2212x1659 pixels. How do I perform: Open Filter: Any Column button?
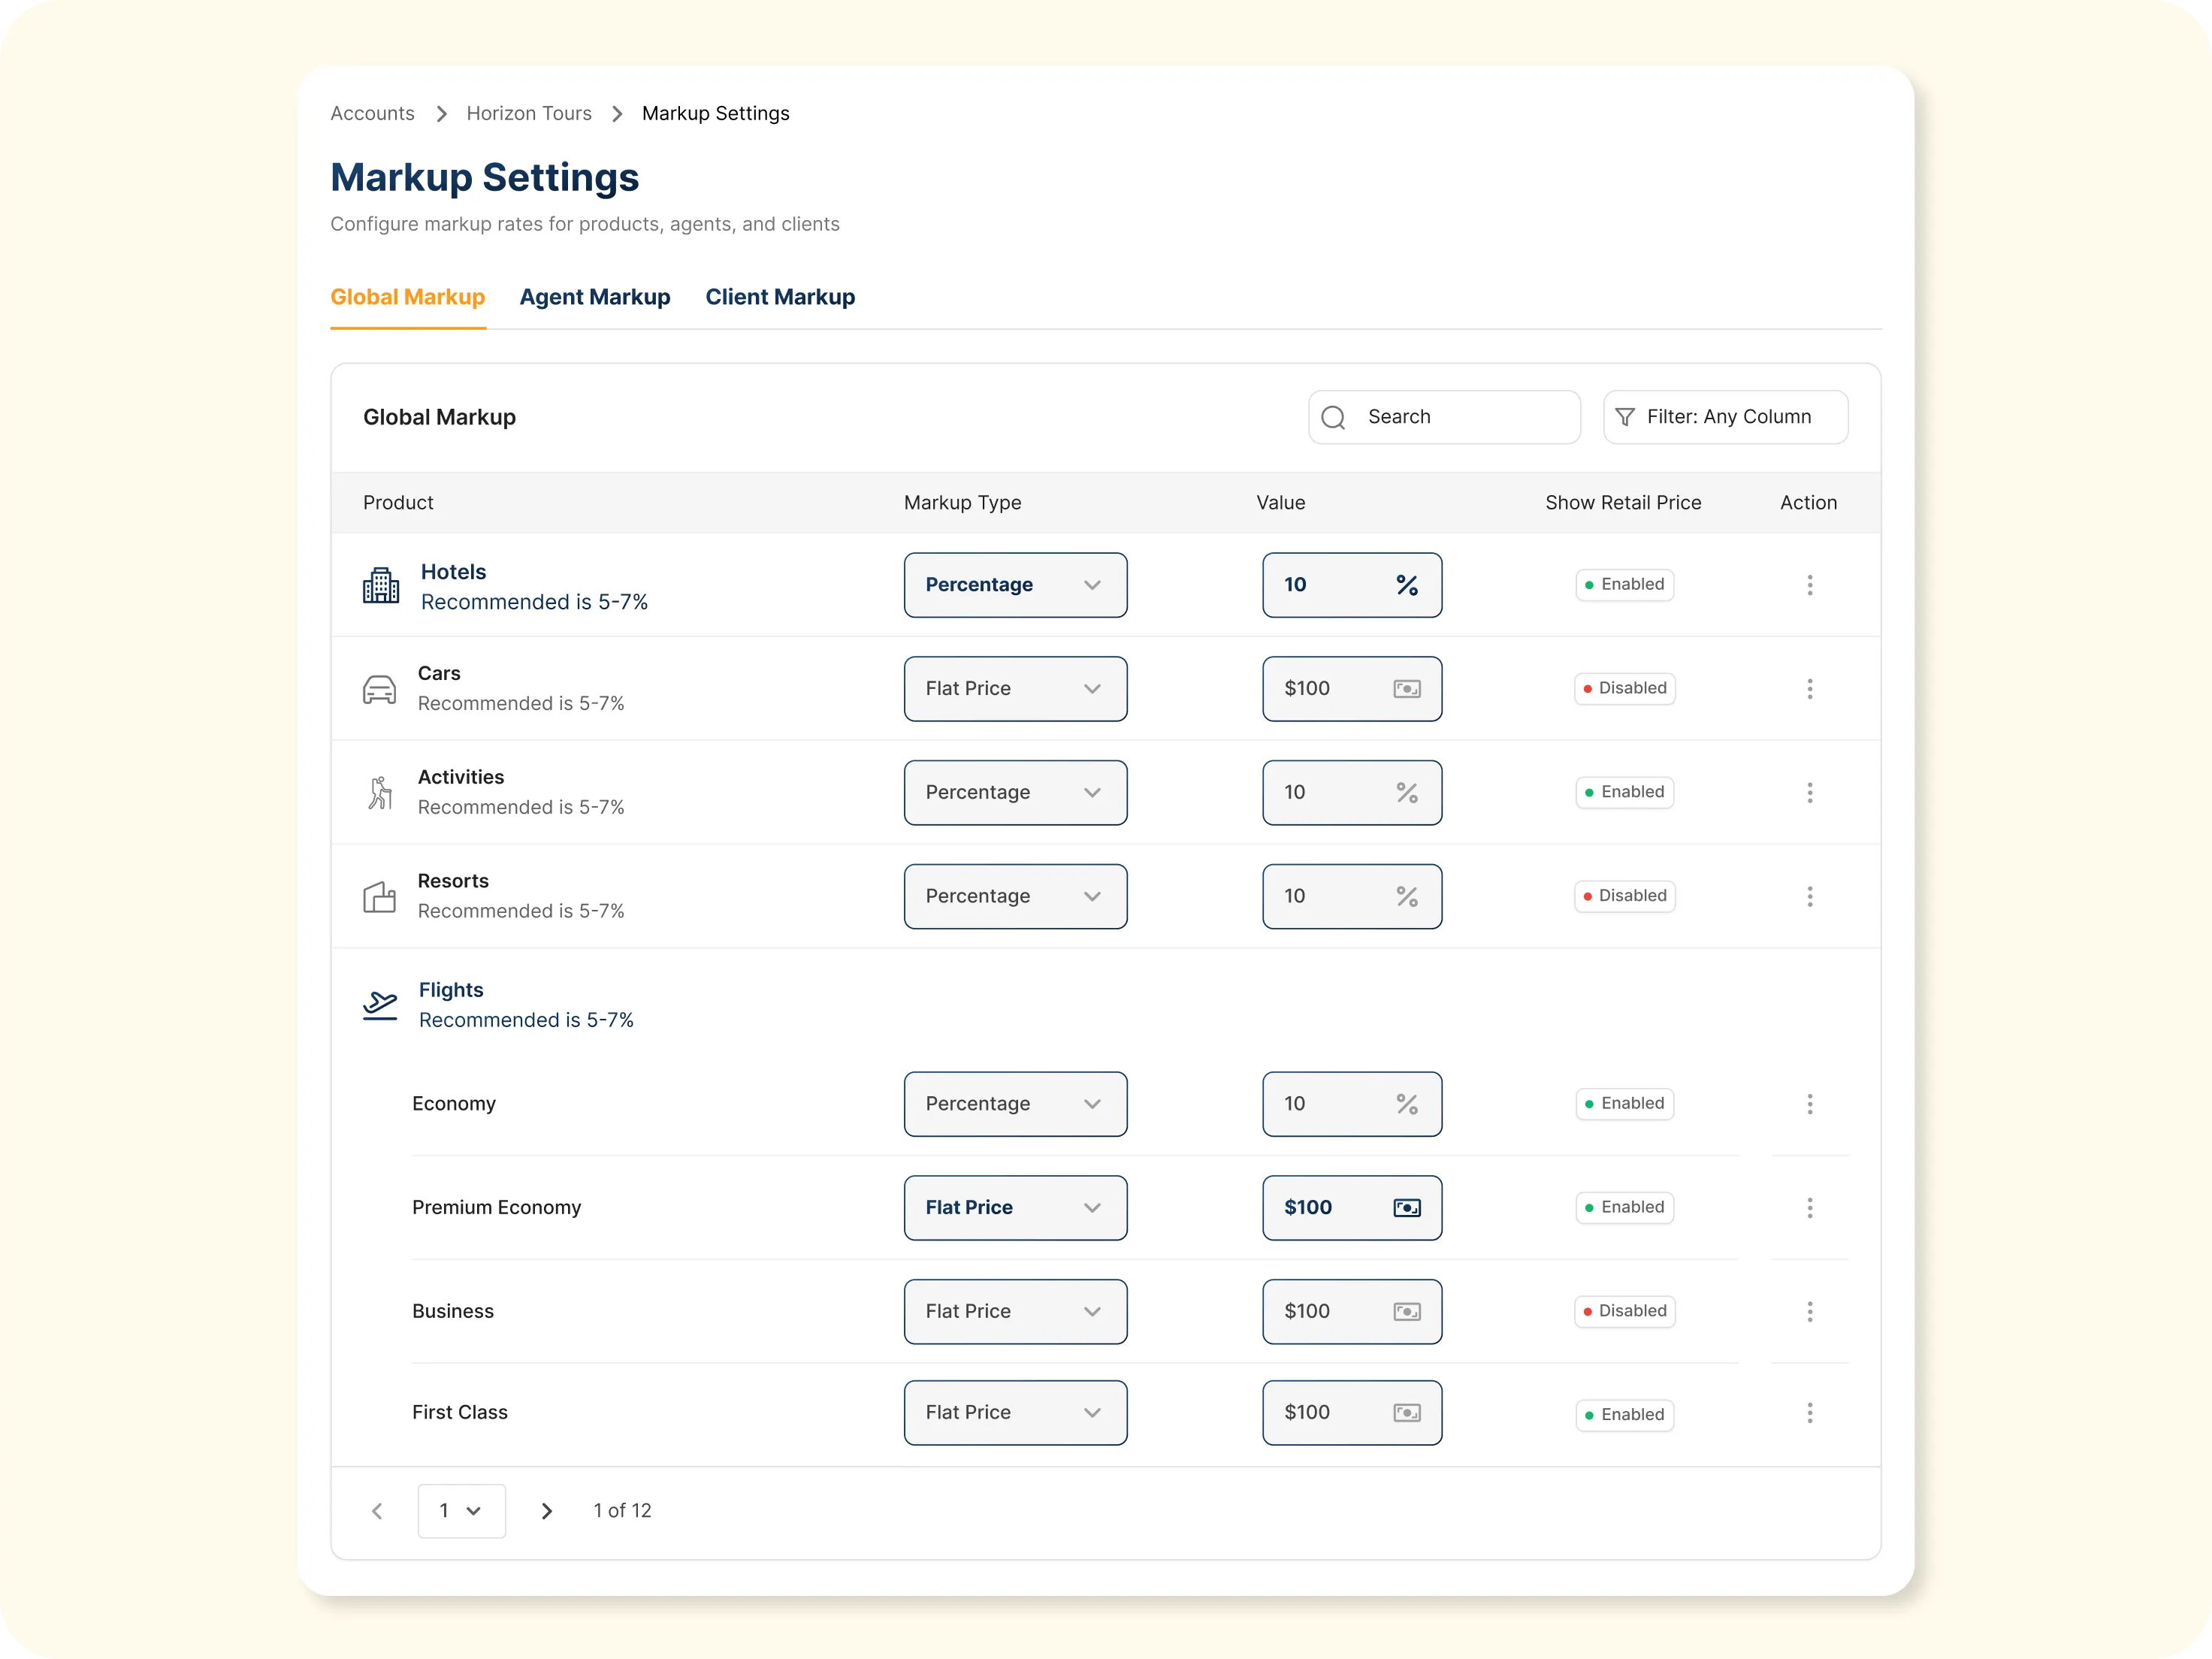point(1725,417)
